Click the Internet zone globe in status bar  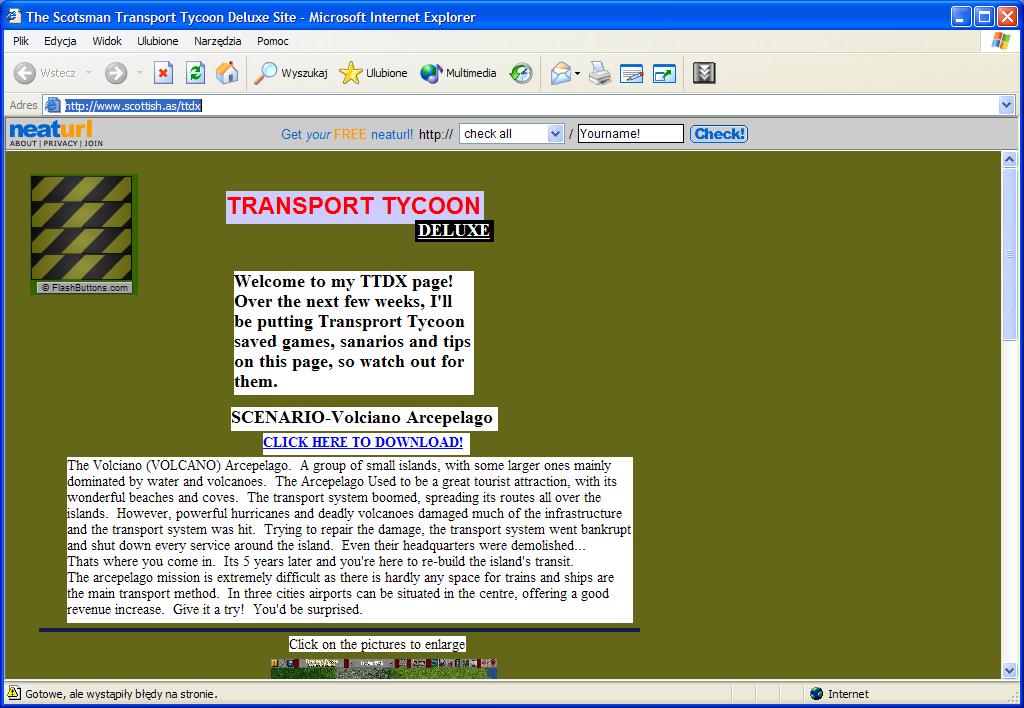pos(816,694)
